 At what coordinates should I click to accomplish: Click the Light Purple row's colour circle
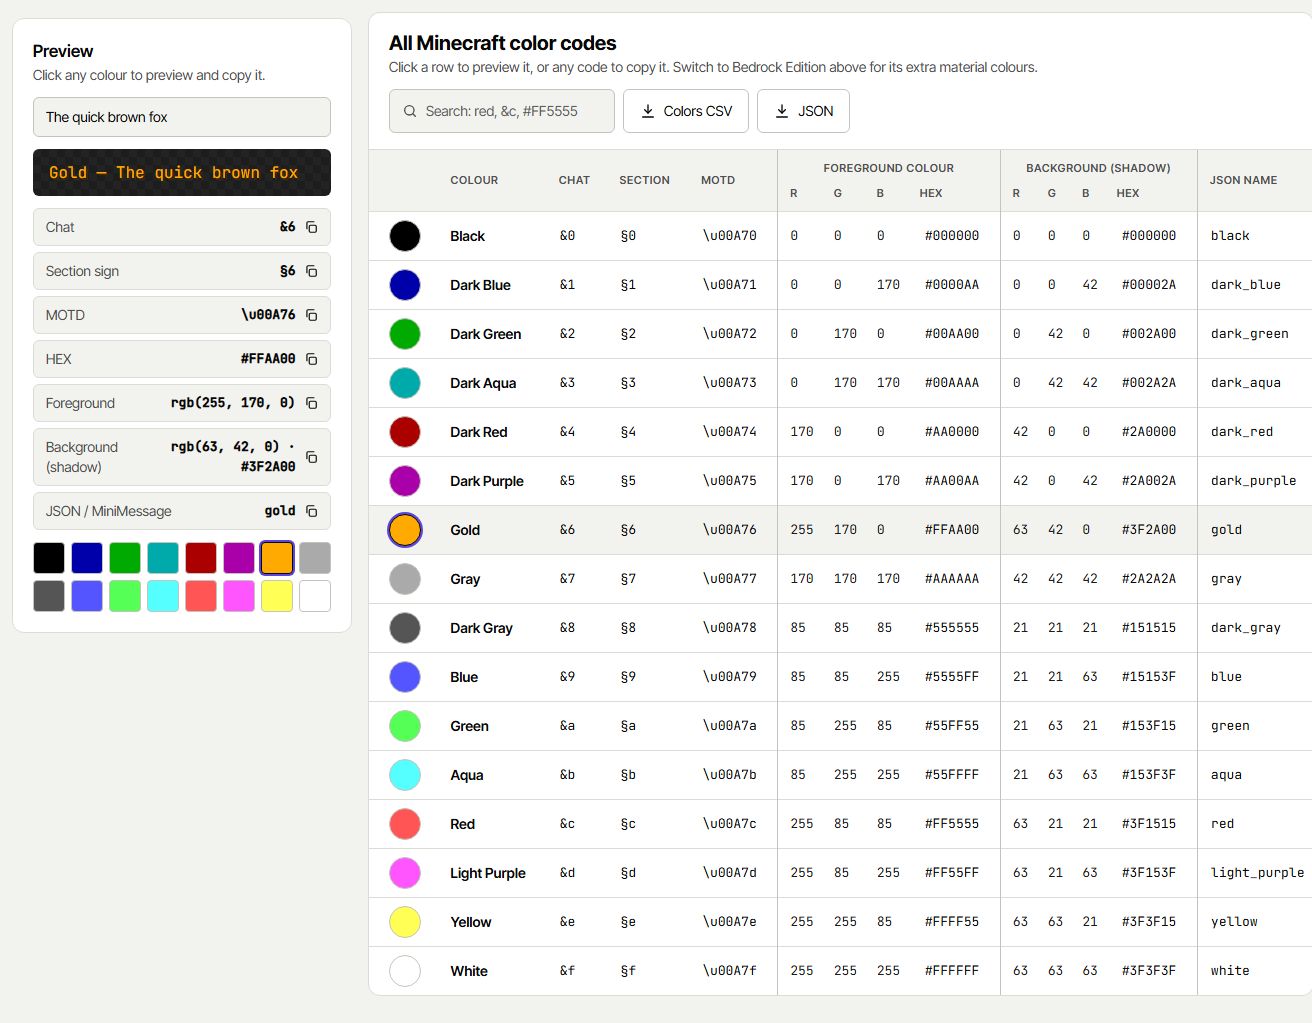405,873
